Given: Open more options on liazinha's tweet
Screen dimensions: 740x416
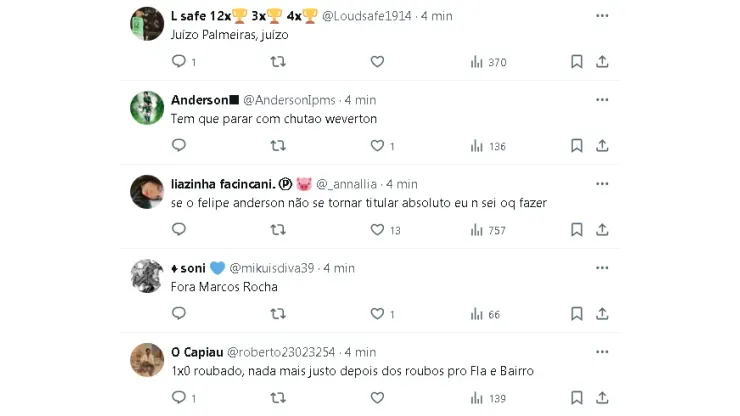Looking at the screenshot, I should coord(602,184).
